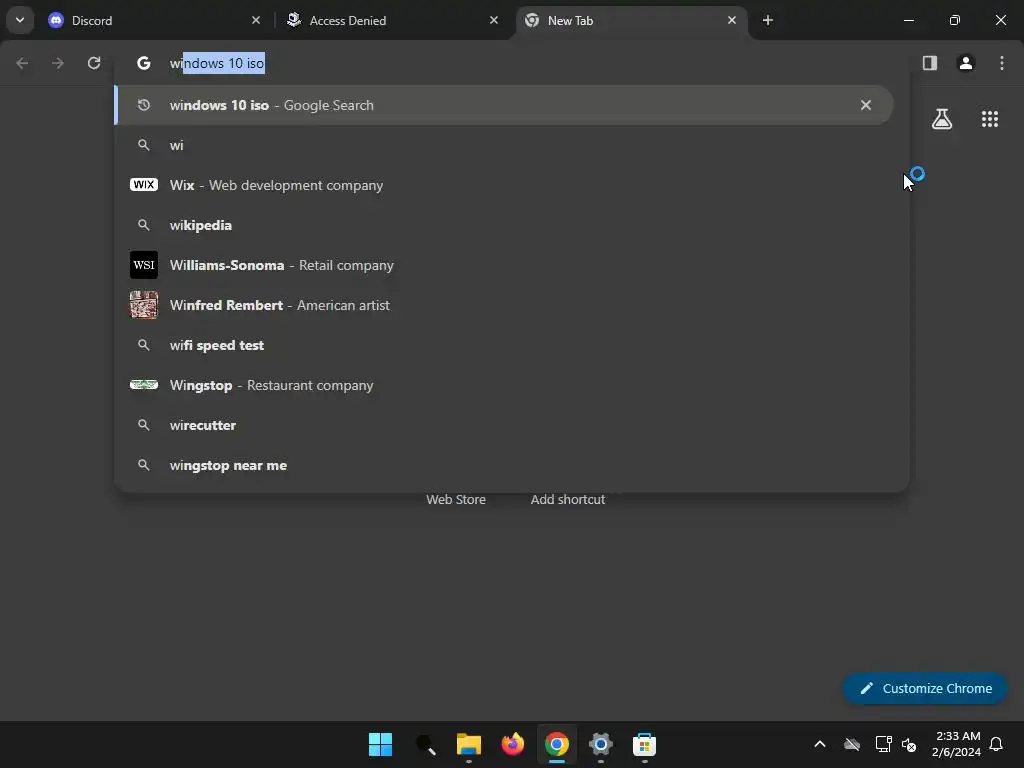1024x768 pixels.
Task: Open a new tab with plus button
Action: tap(768, 20)
